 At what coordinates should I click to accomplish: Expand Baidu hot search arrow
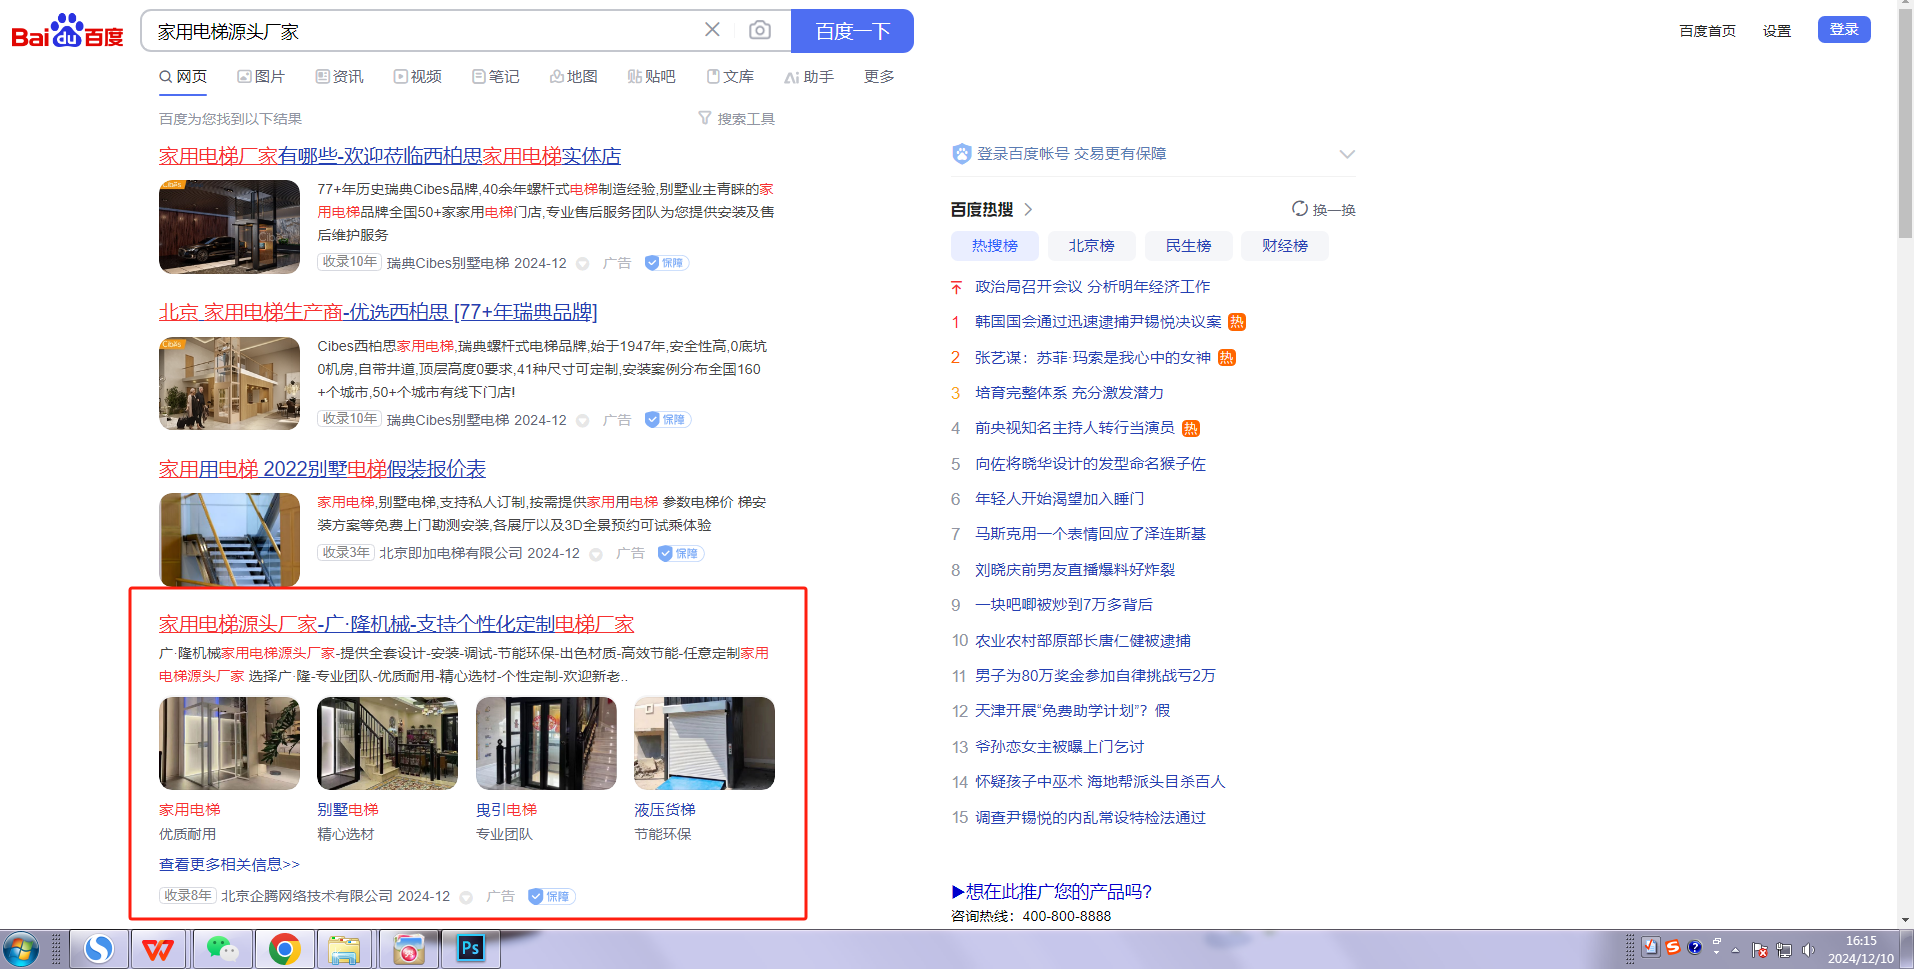(1028, 210)
